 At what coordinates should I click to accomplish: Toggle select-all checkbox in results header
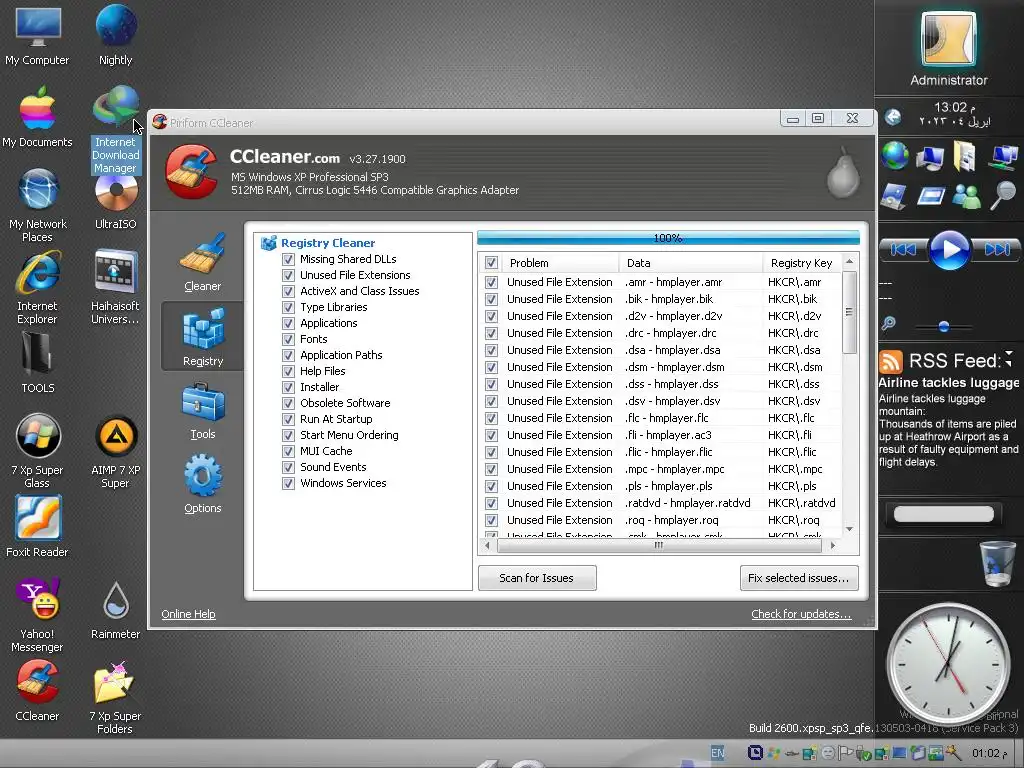pyautogui.click(x=491, y=263)
